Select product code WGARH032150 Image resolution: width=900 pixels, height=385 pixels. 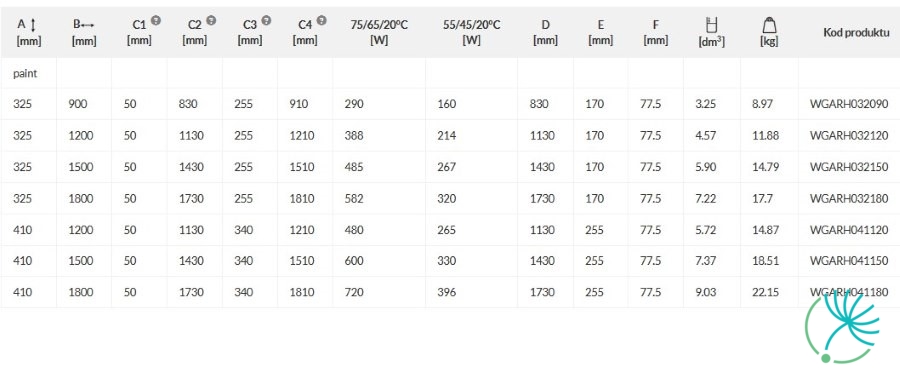849,167
